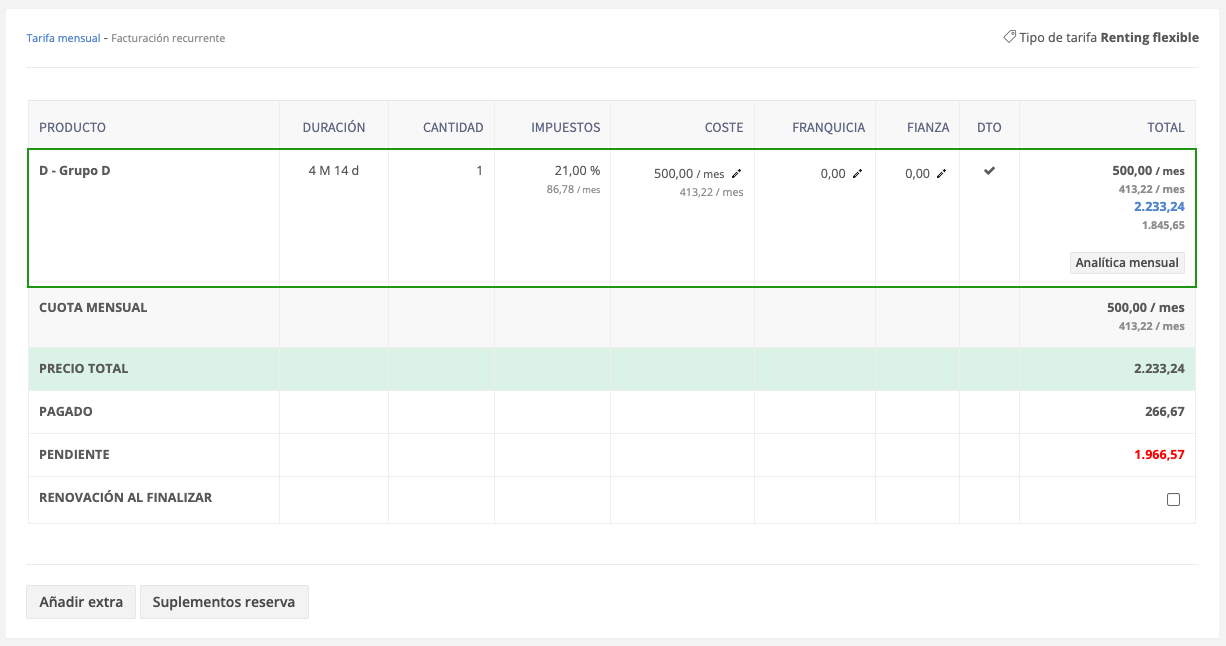The image size is (1226, 646).
Task: Open Suplementos reserva
Action: click(x=224, y=602)
